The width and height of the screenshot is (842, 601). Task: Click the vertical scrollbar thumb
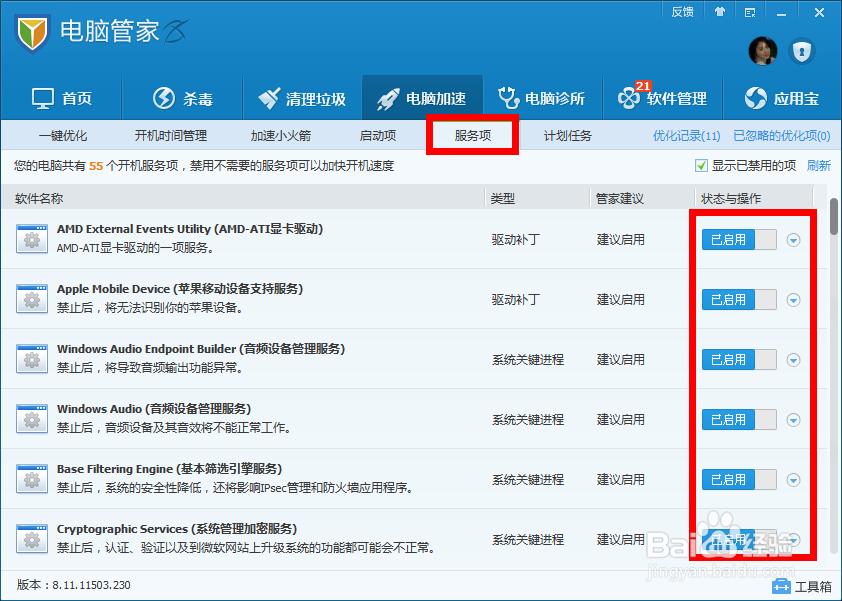coord(833,216)
